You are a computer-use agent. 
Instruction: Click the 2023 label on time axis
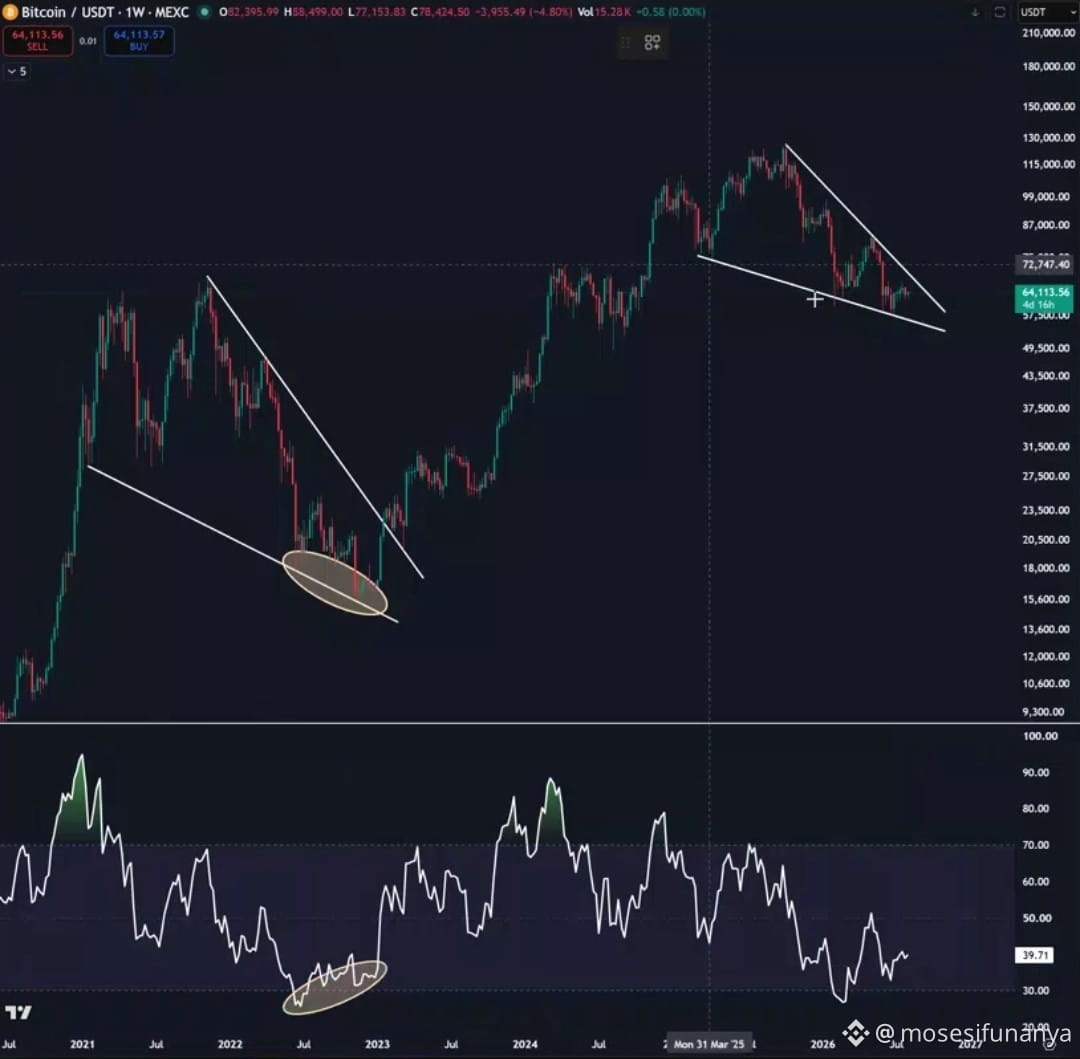[x=377, y=1044]
